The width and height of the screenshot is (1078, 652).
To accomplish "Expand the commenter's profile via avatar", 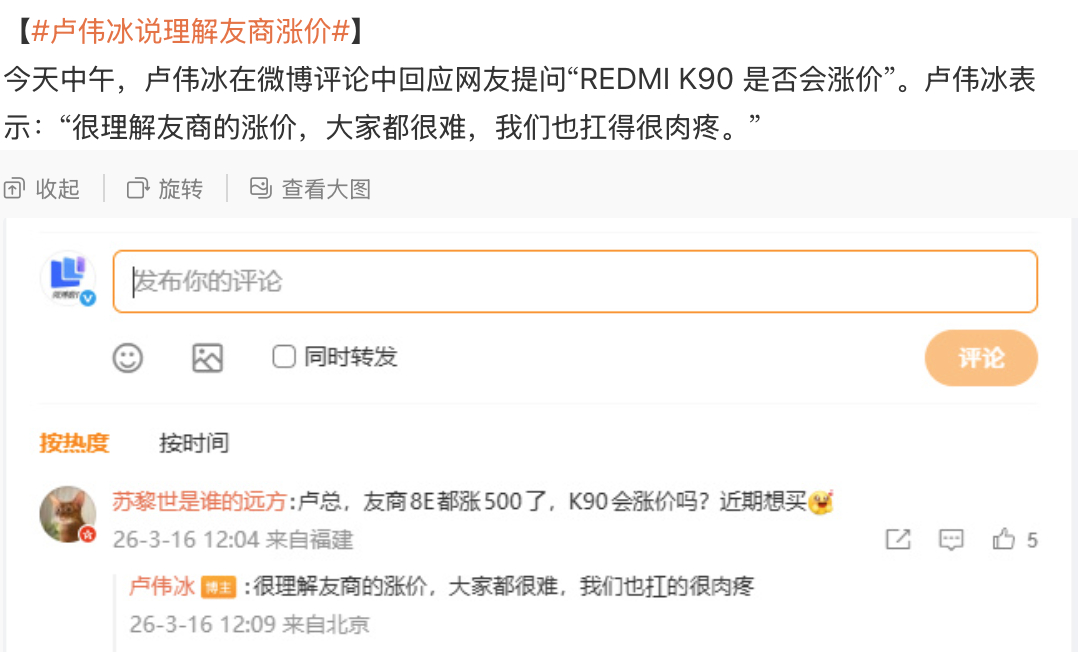I will click(x=67, y=513).
